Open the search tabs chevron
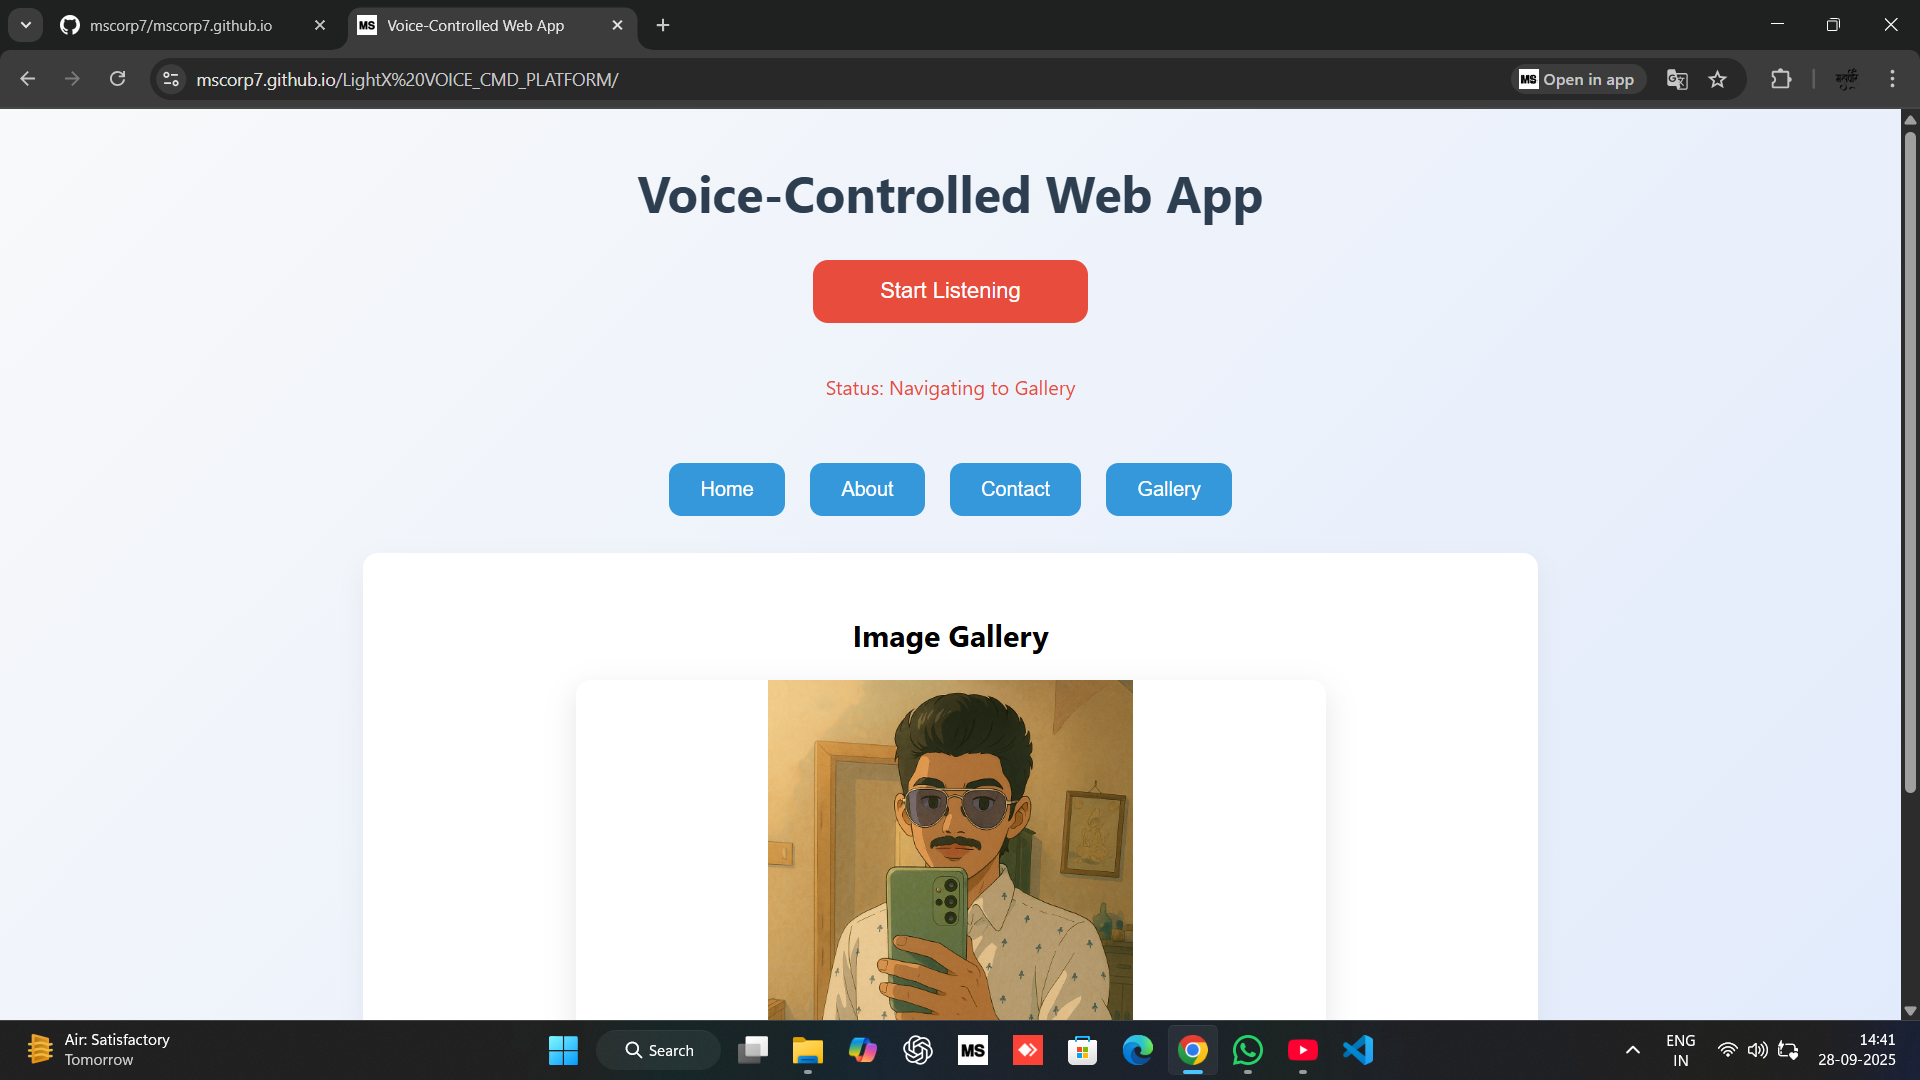1920x1080 pixels. click(x=25, y=25)
